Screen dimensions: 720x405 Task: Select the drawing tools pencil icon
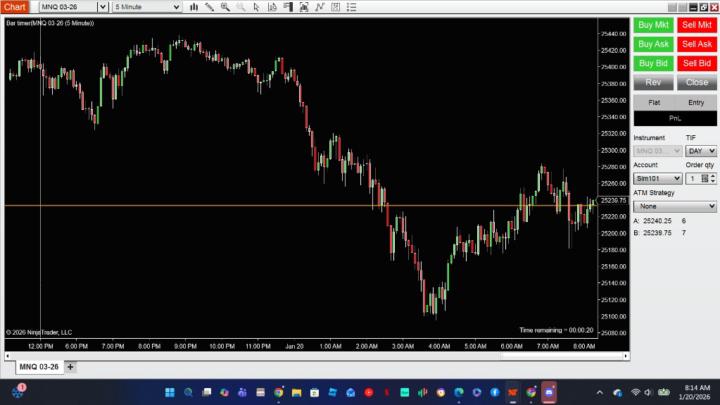pyautogui.click(x=210, y=7)
